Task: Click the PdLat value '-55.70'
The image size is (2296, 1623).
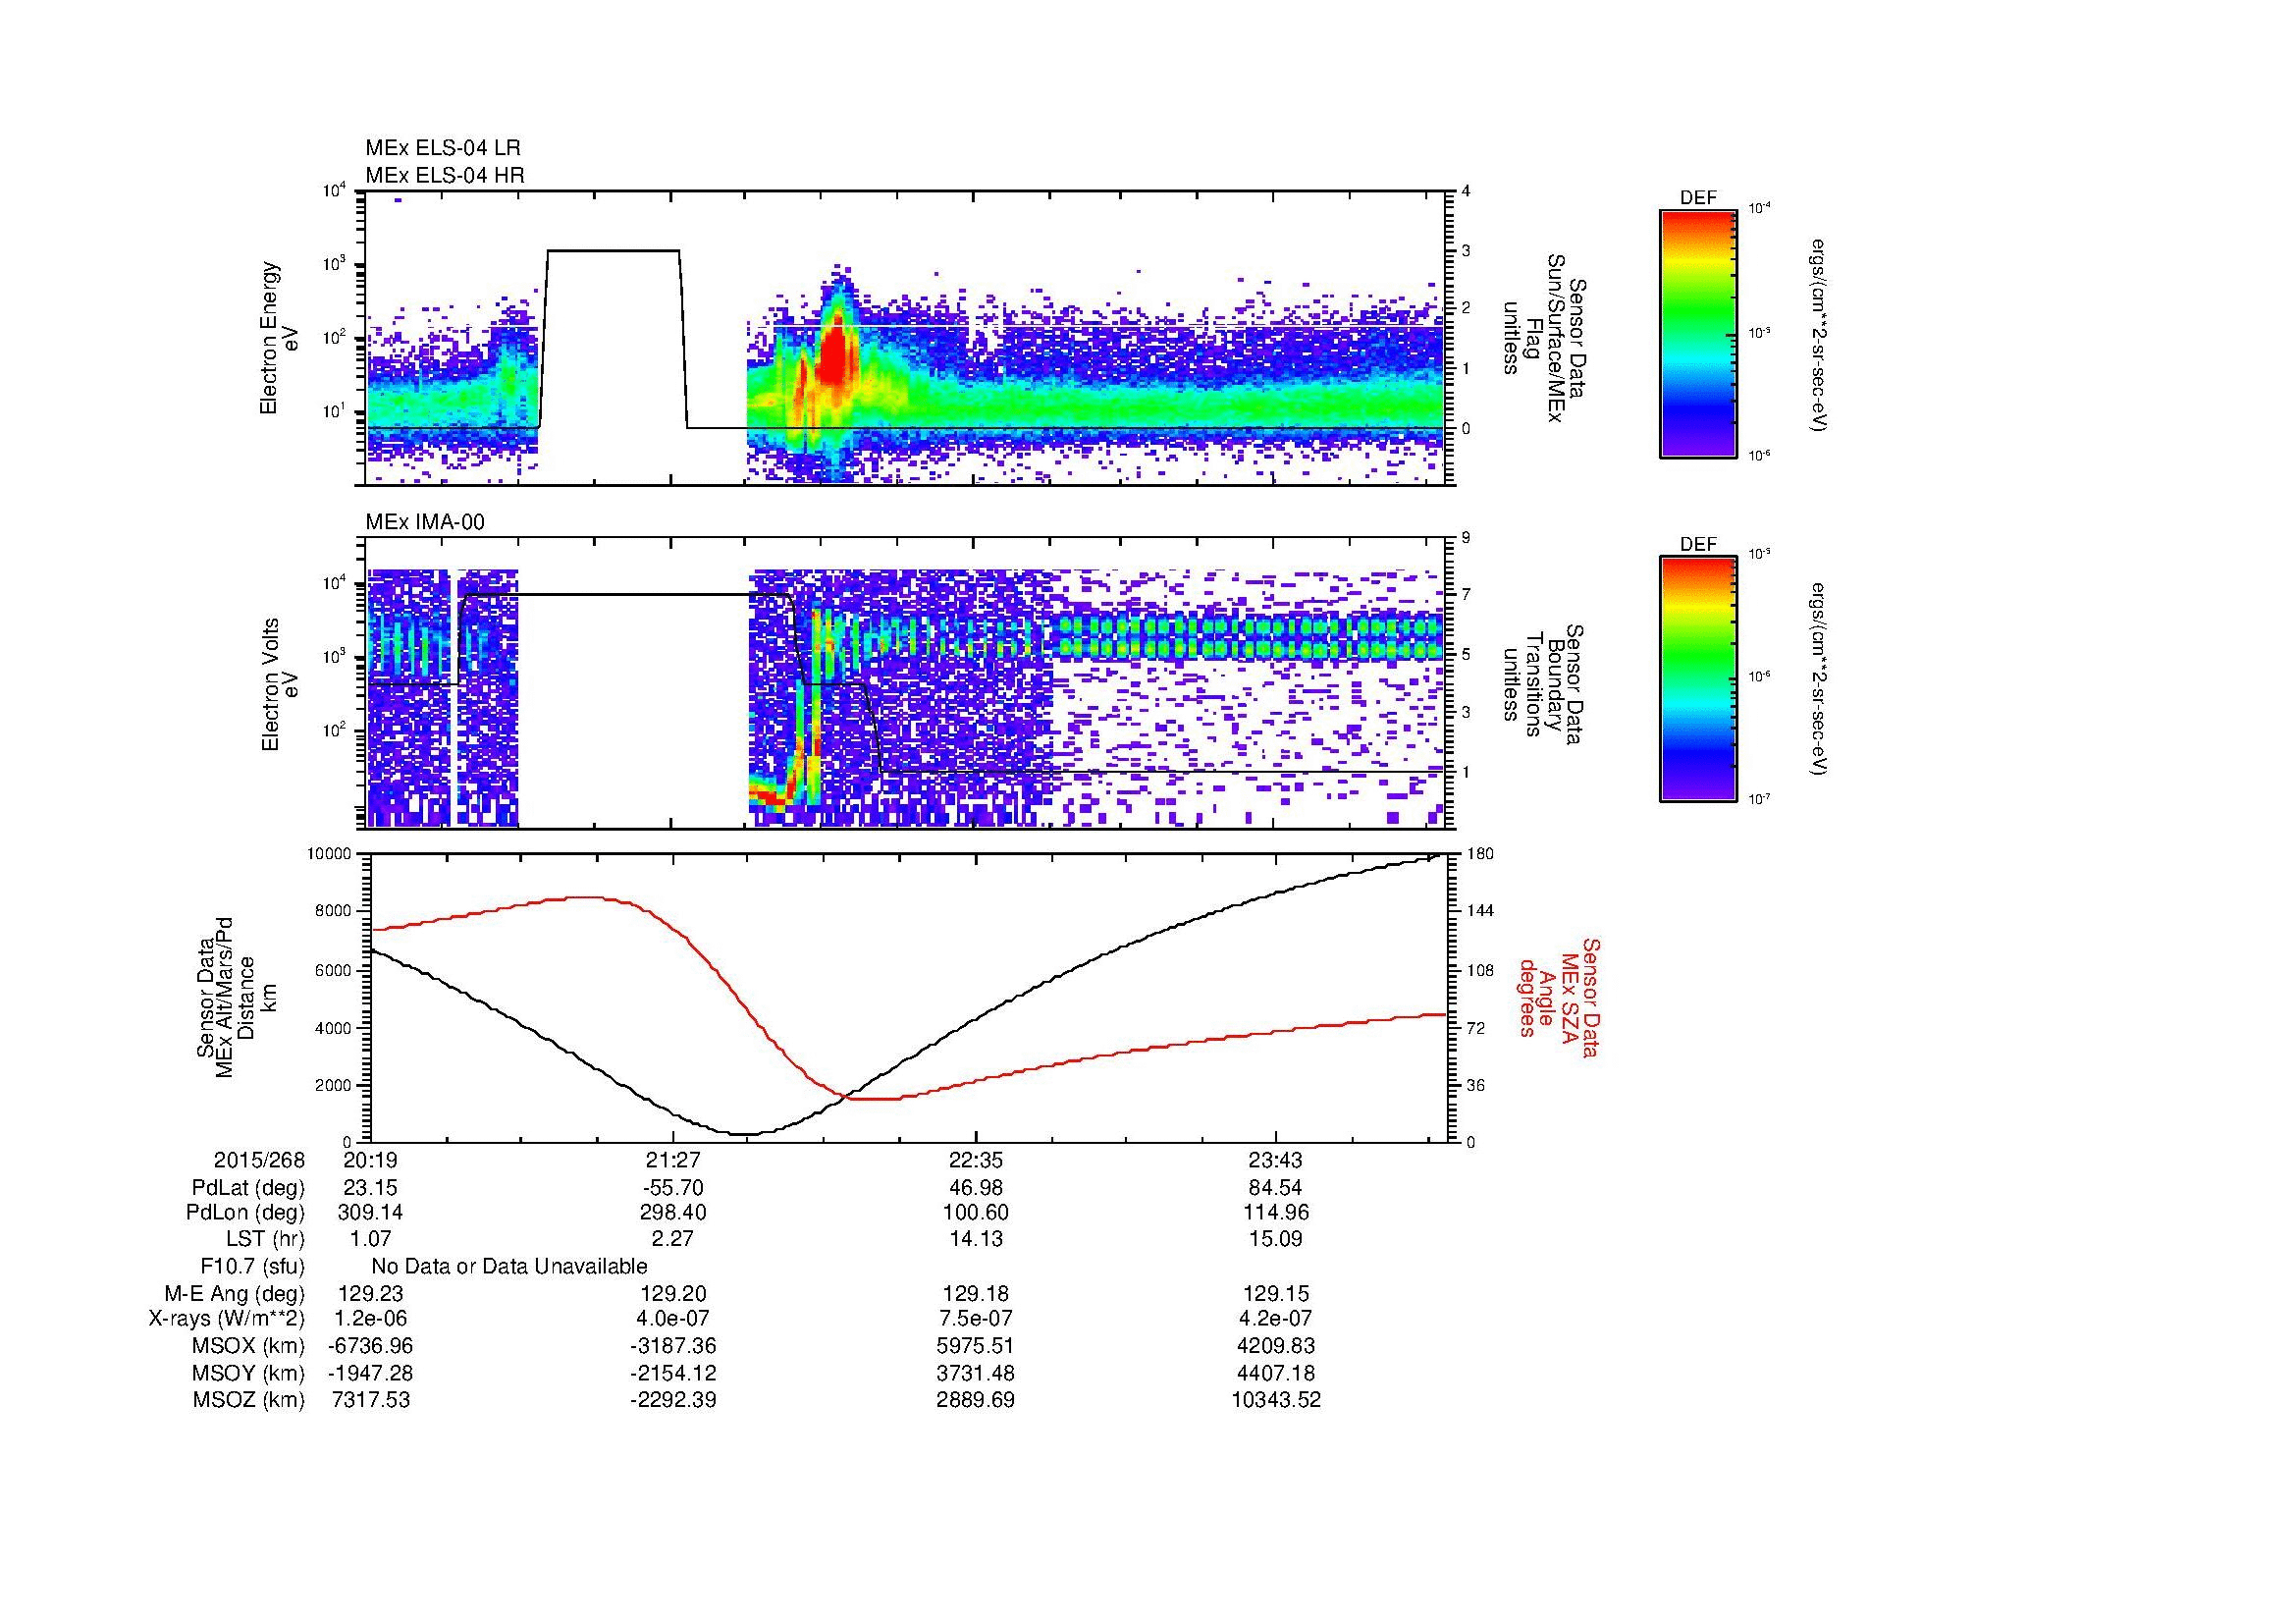Action: pyautogui.click(x=673, y=1188)
